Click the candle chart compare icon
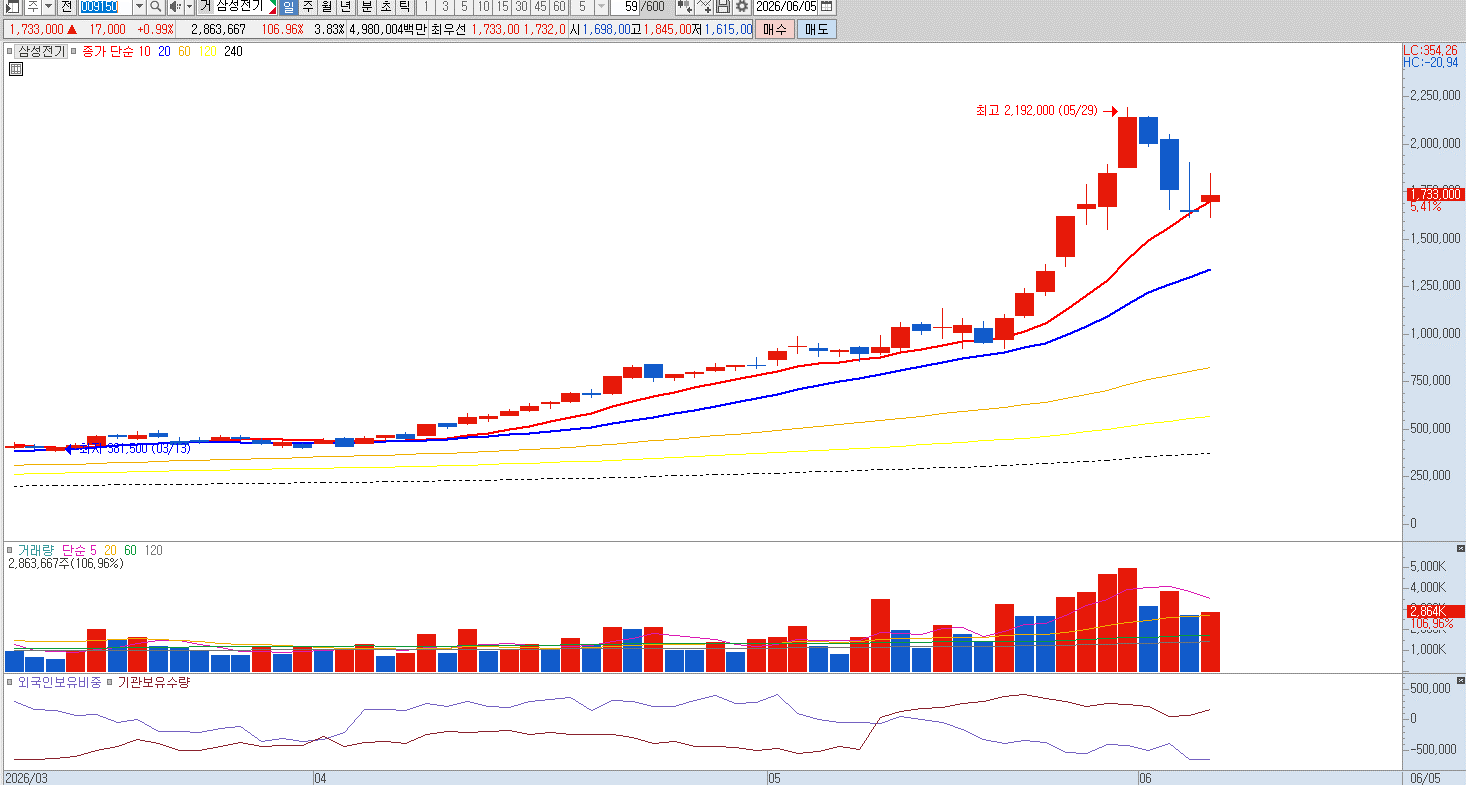 tap(685, 7)
